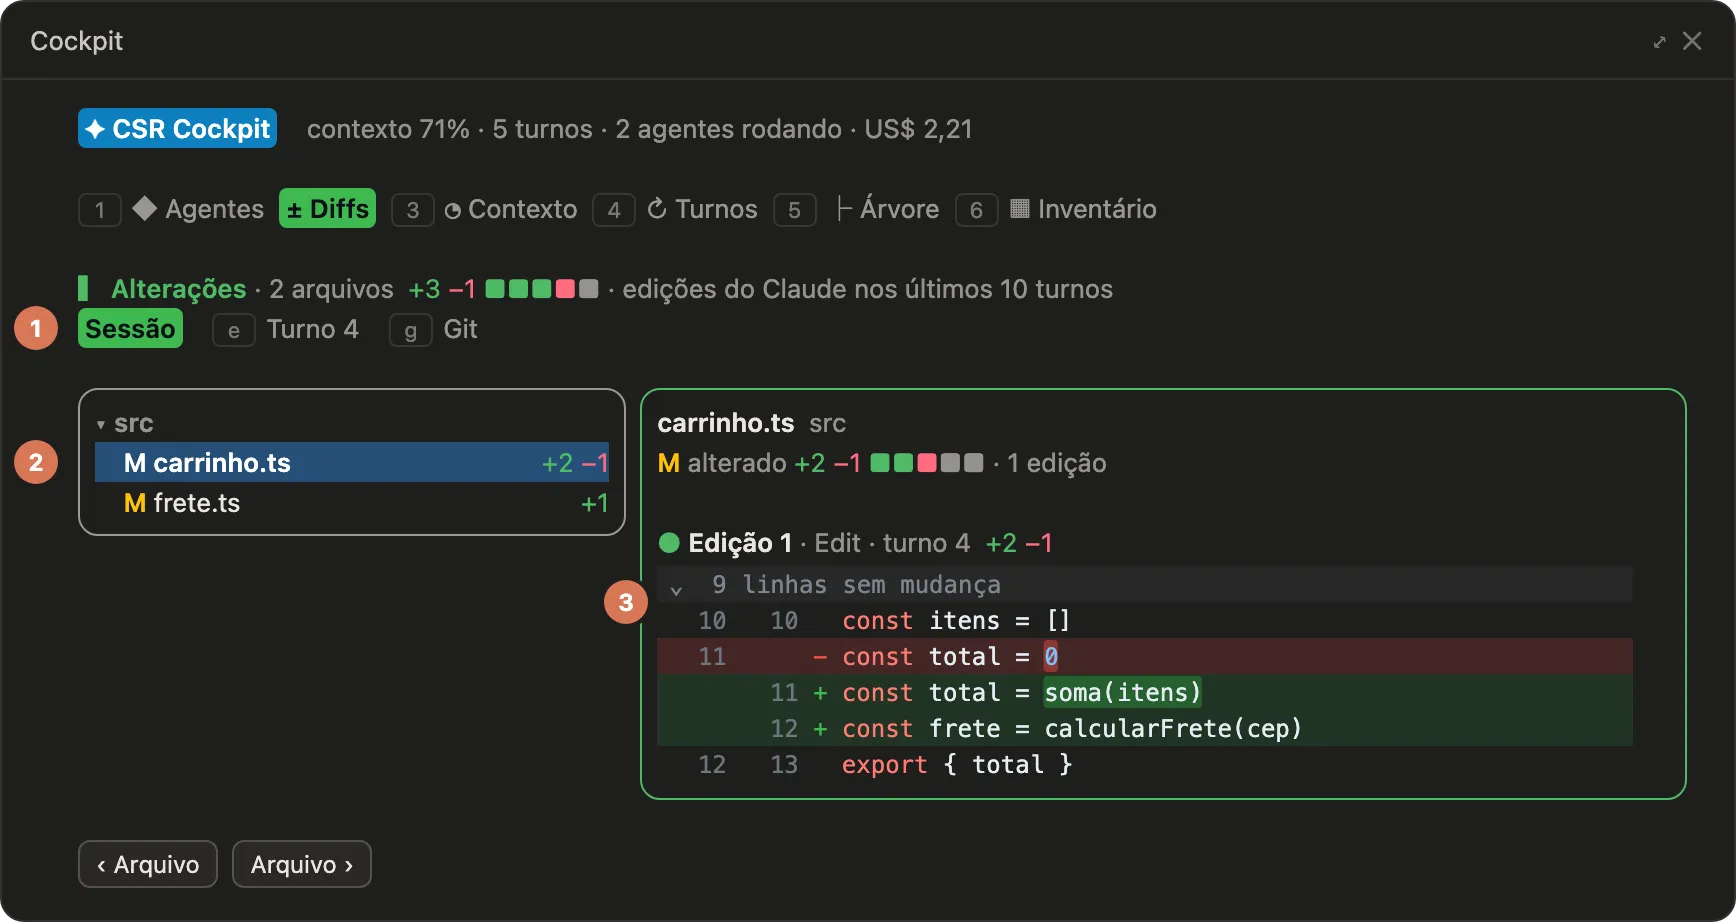This screenshot has height=922, width=1736.
Task: Select carrinho.ts in the file tree
Action: pos(352,462)
